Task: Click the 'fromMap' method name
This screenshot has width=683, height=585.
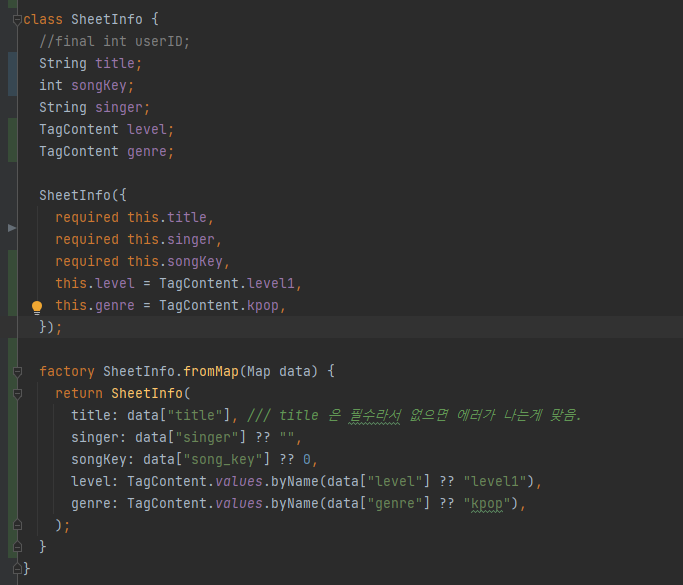Action: [x=211, y=372]
